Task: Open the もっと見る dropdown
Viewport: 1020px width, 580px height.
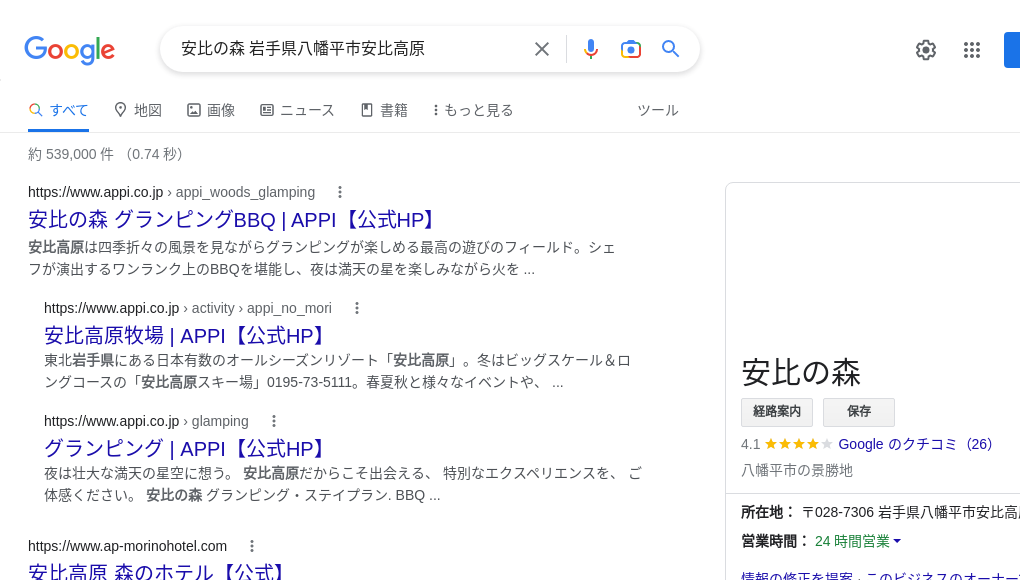Action: [x=472, y=110]
